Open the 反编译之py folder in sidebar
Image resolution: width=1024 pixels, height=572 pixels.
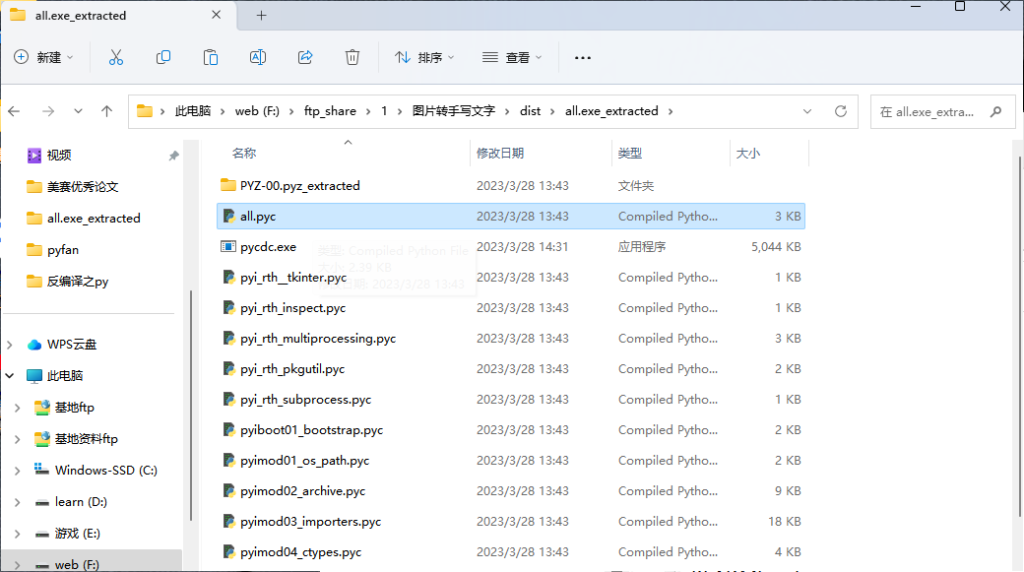[78, 282]
